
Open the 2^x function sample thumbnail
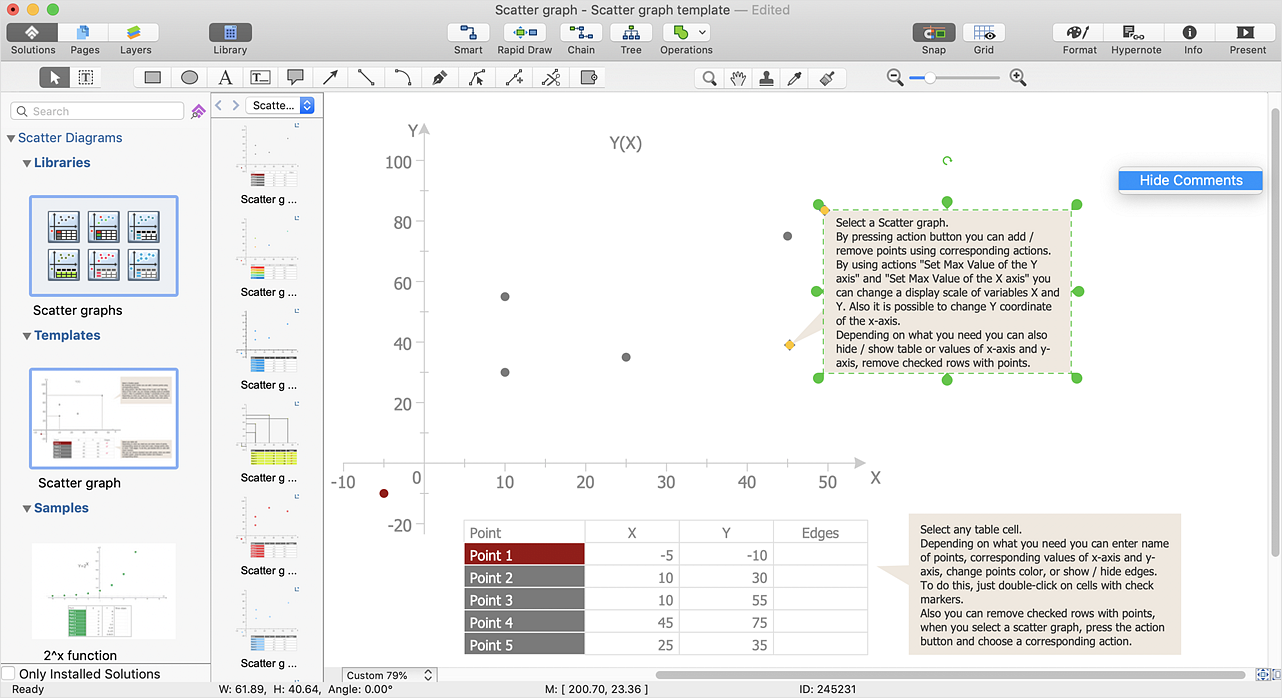pyautogui.click(x=104, y=591)
